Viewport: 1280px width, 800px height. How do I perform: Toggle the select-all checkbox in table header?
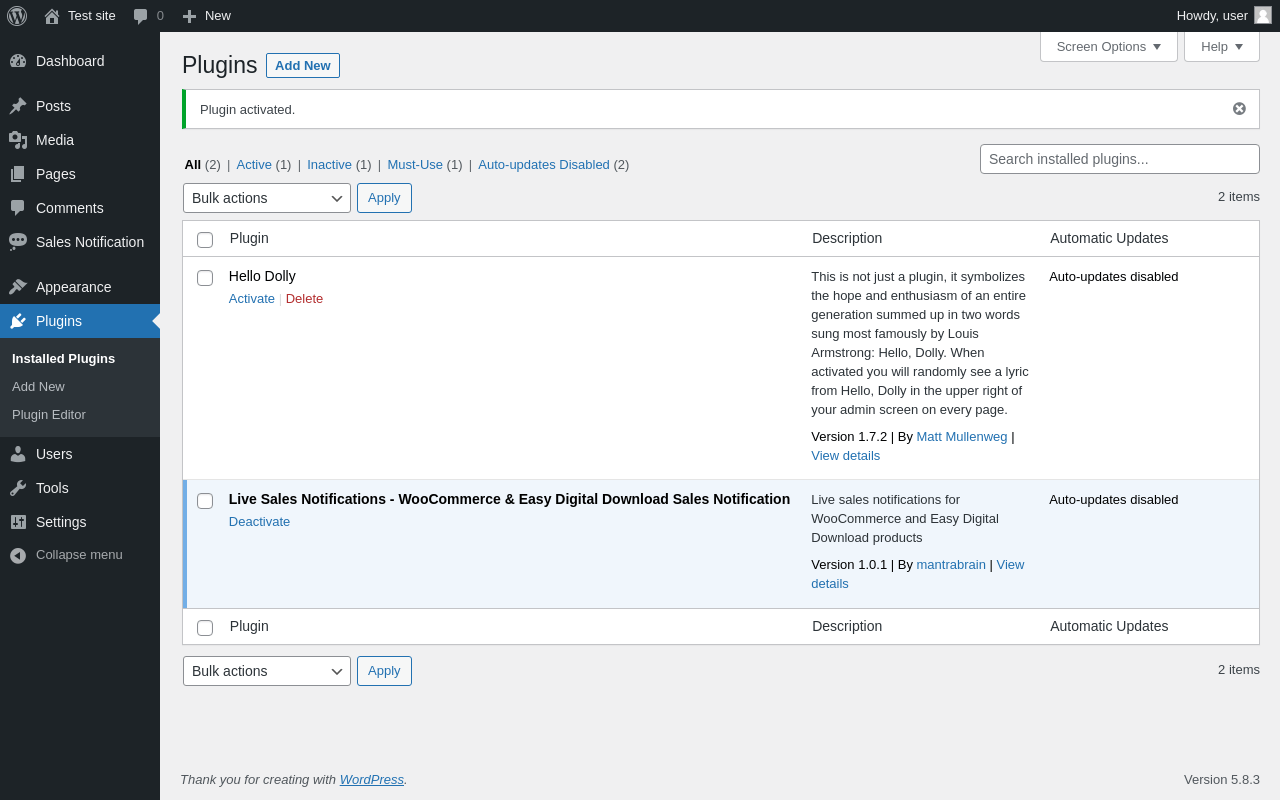click(205, 240)
